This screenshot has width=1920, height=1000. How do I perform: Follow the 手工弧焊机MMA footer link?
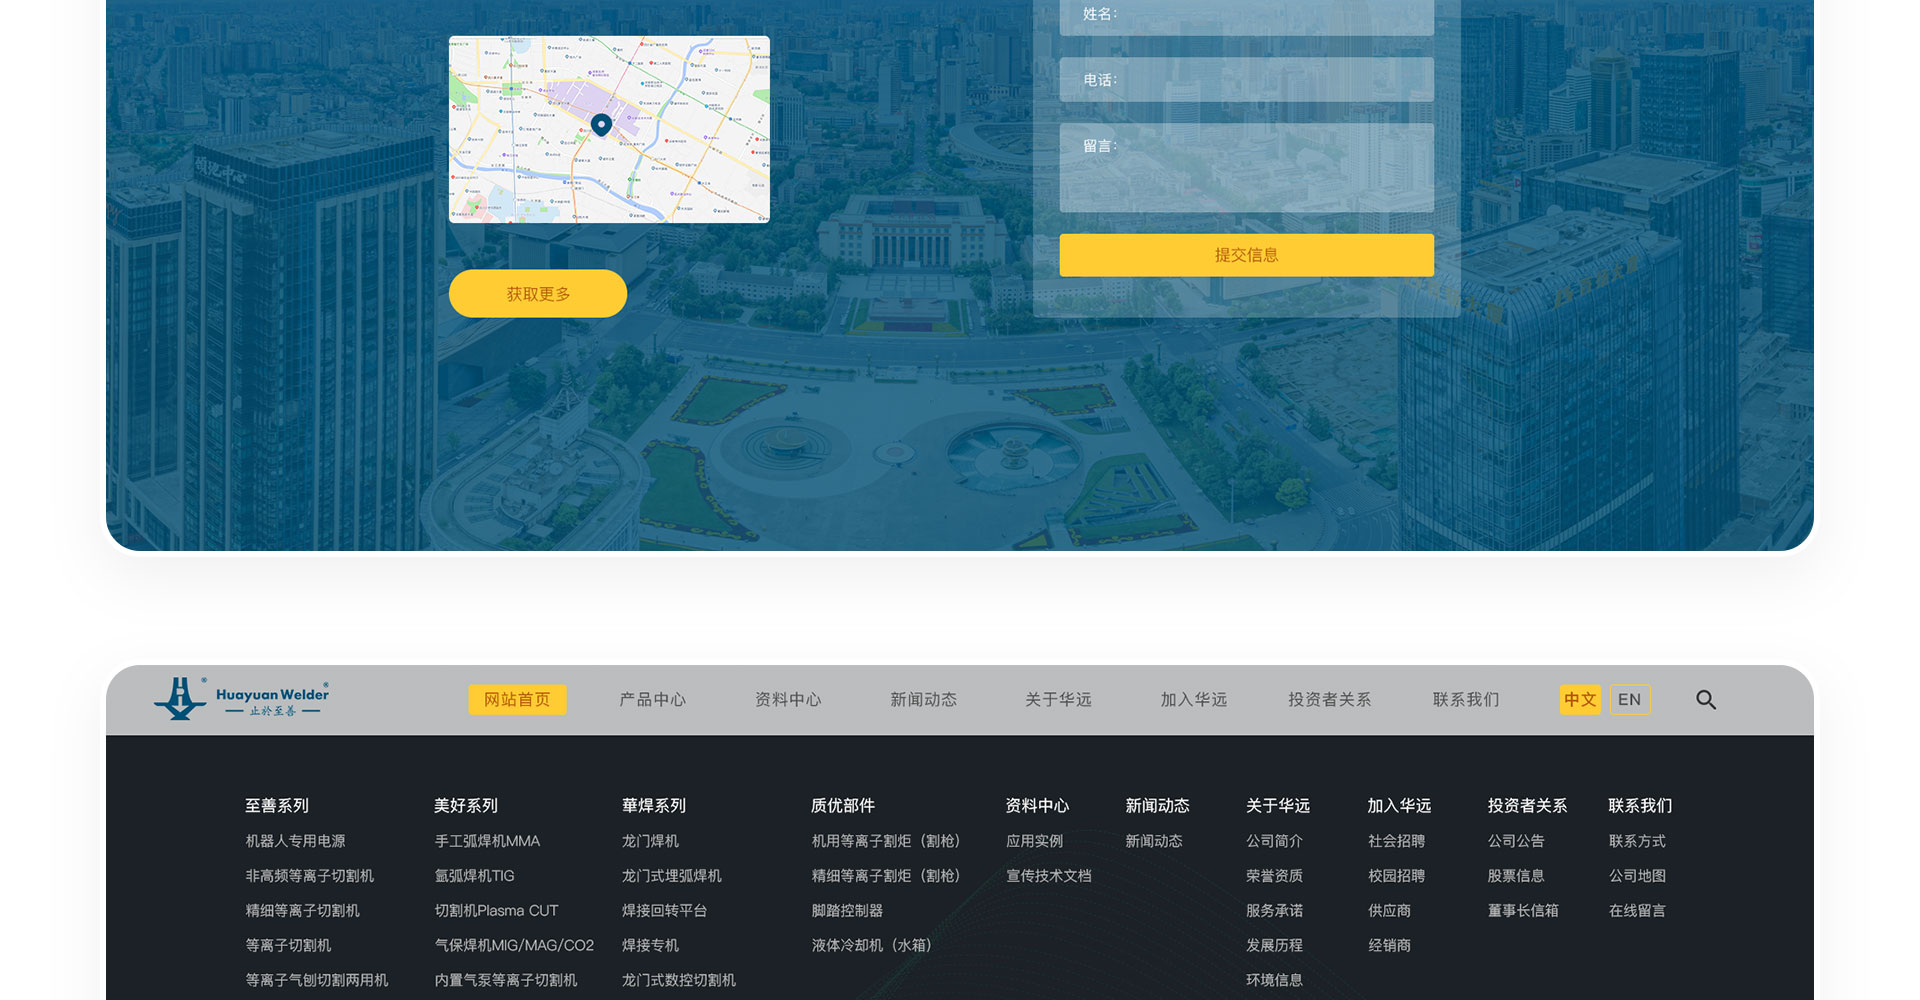pyautogui.click(x=487, y=842)
